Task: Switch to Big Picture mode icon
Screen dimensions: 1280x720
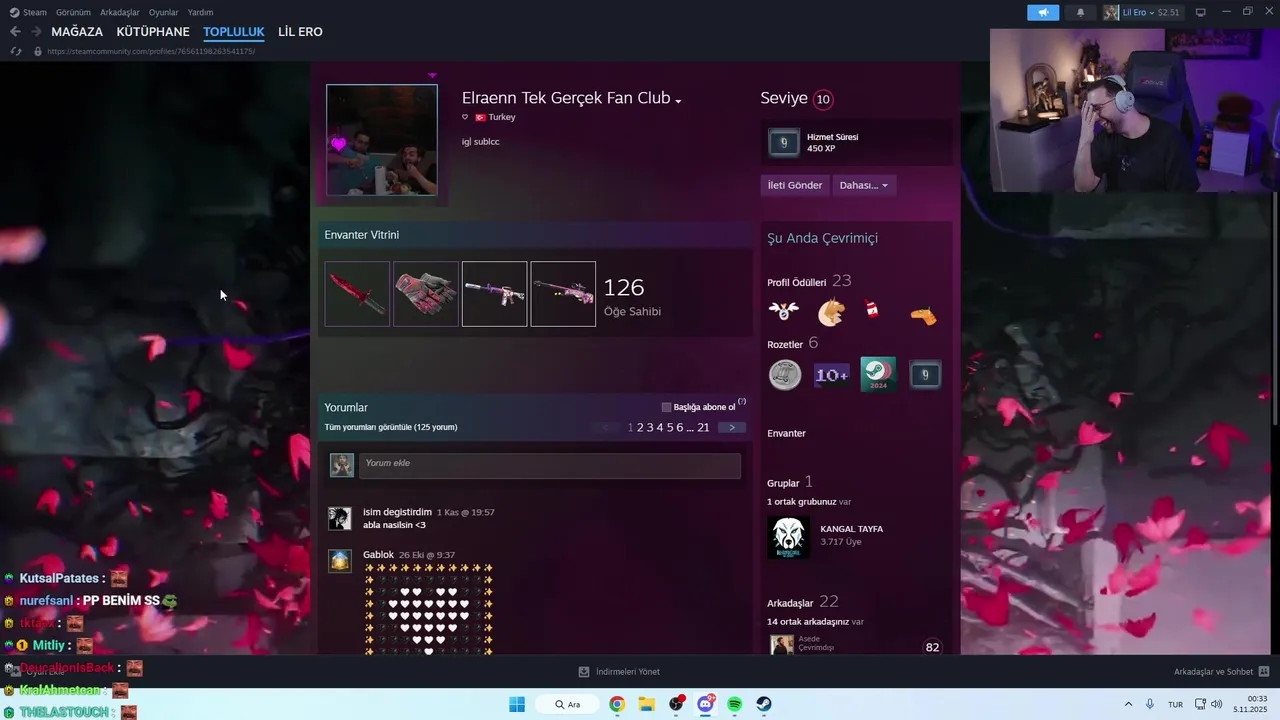Action: pos(1201,12)
